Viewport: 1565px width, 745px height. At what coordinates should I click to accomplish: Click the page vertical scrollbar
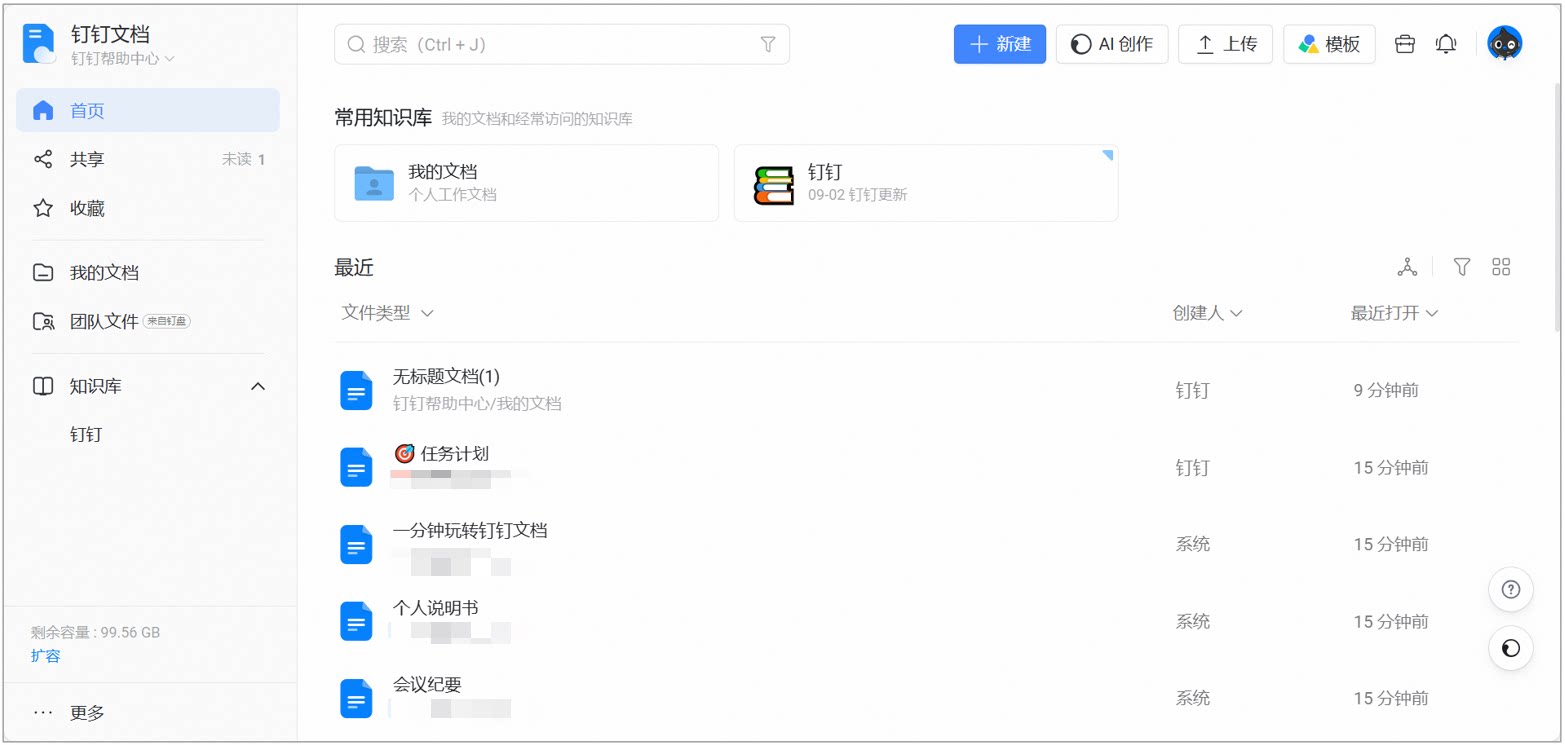1556,210
